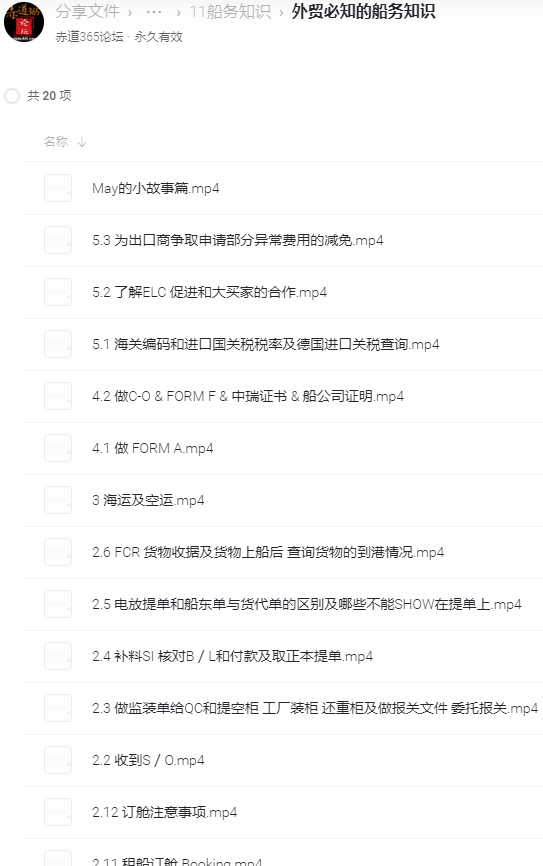Click file icon beside 2.12 订舱注意事项.mp4
The image size is (543, 866).
(58, 812)
